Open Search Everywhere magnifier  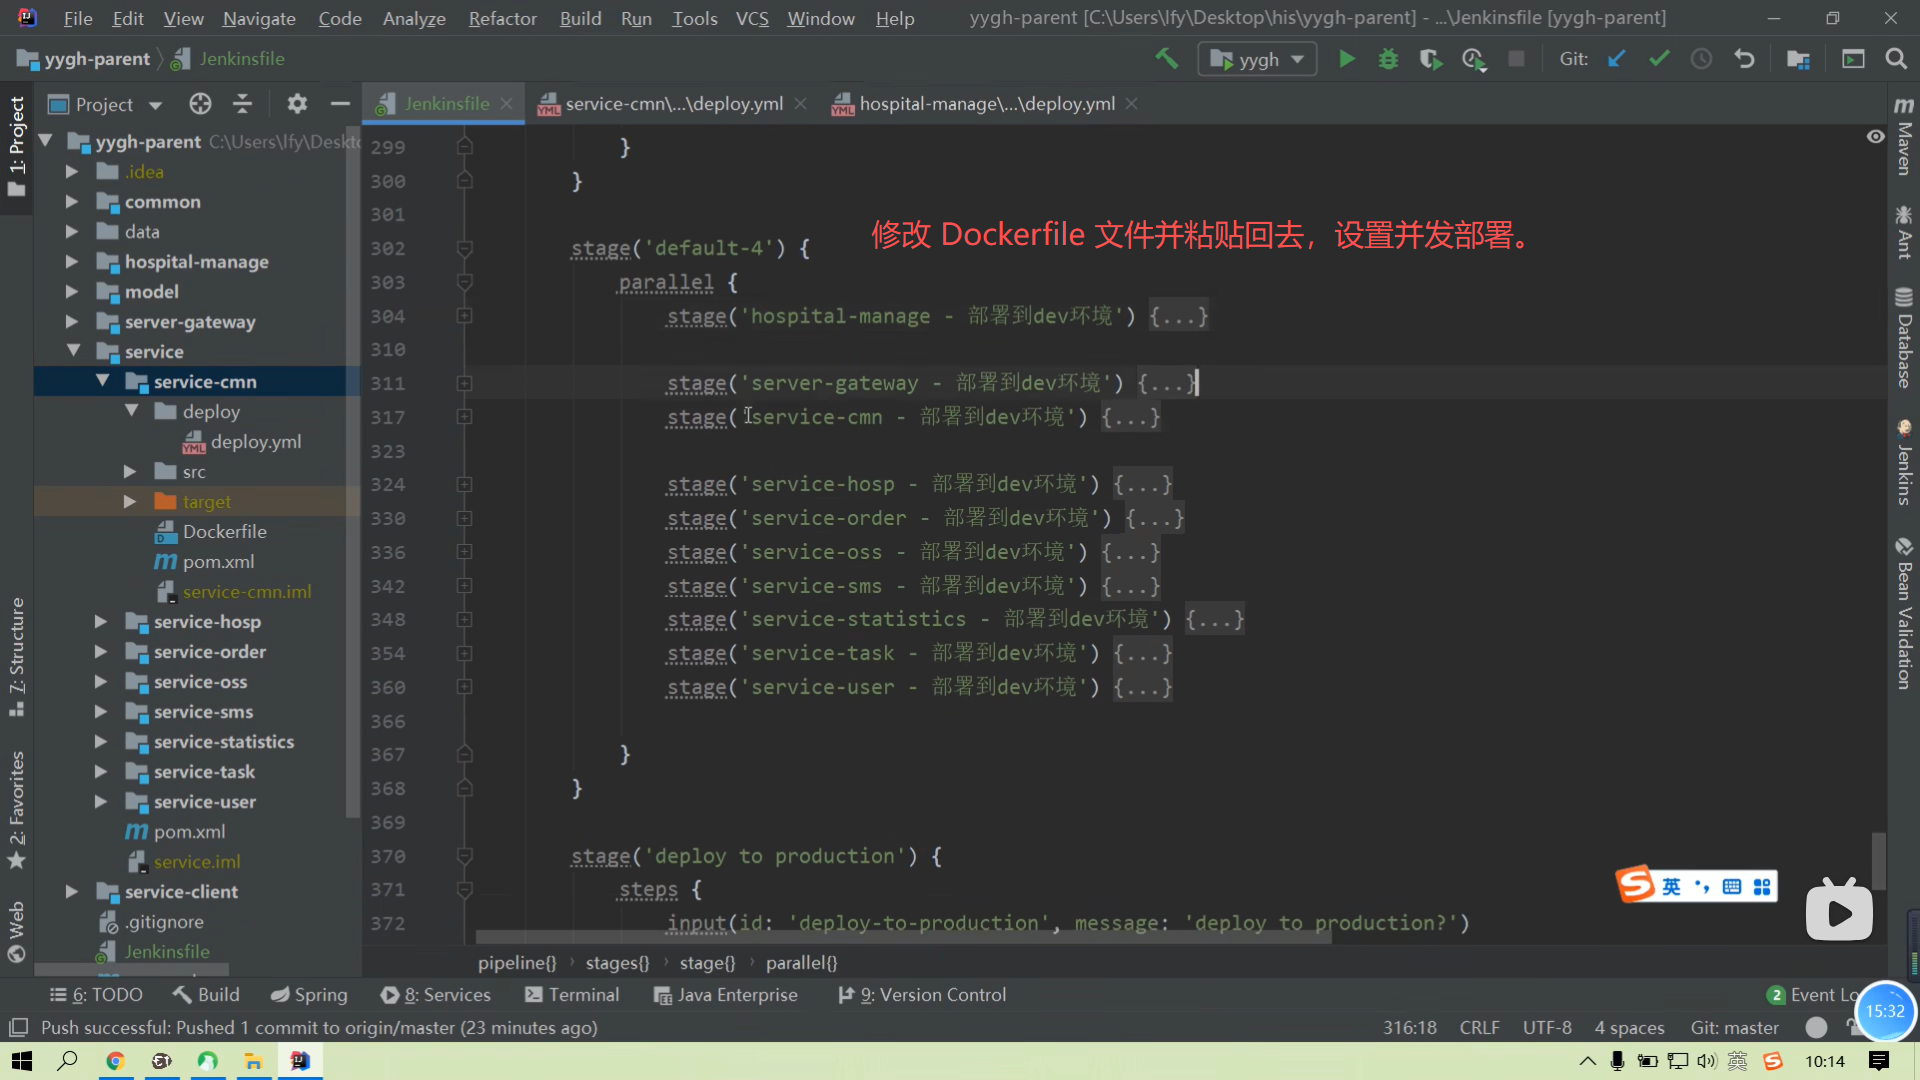point(1896,59)
